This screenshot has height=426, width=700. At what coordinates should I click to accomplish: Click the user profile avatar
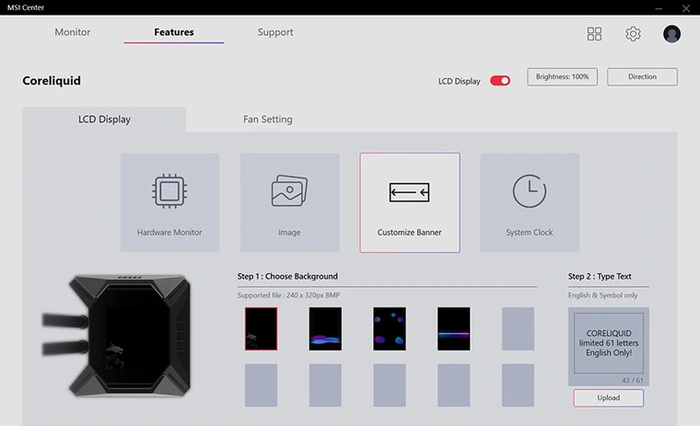pyautogui.click(x=672, y=34)
